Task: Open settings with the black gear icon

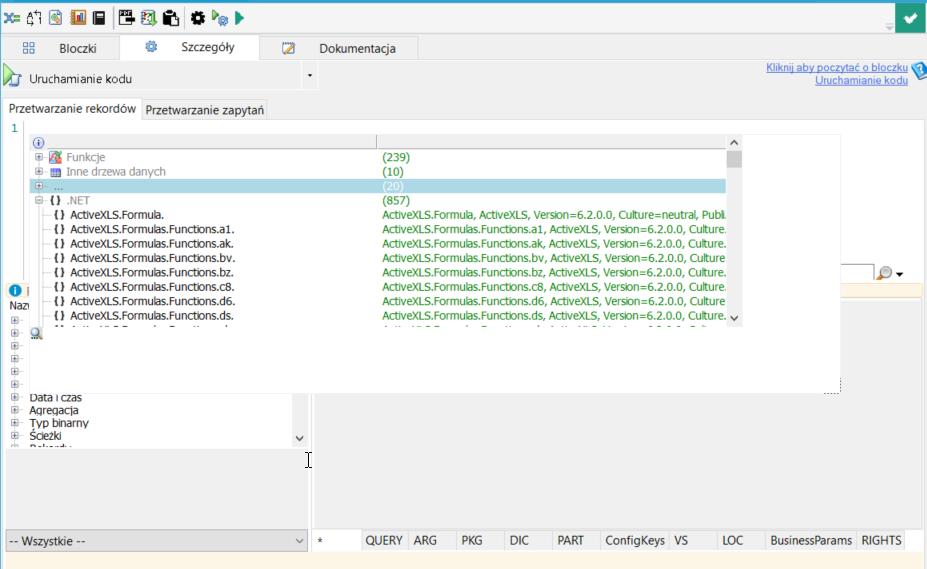Action: (x=197, y=18)
